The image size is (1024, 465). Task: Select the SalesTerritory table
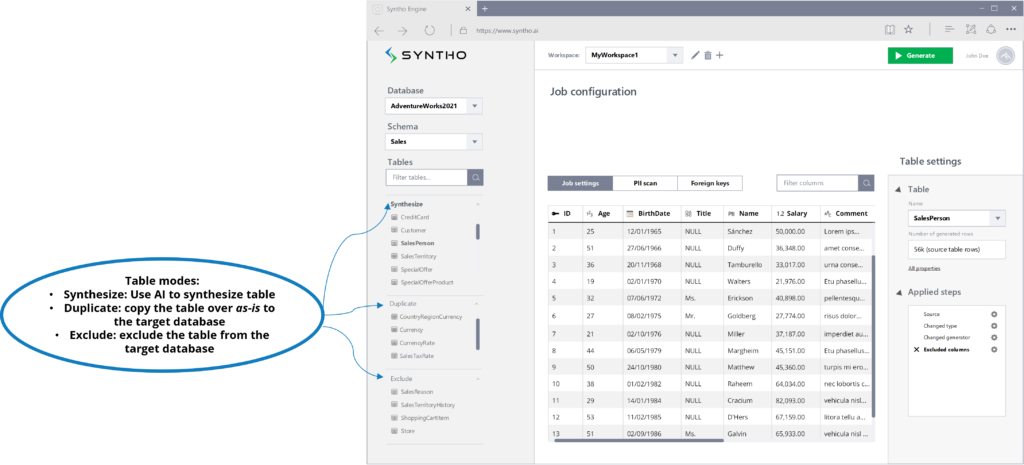pyautogui.click(x=419, y=256)
